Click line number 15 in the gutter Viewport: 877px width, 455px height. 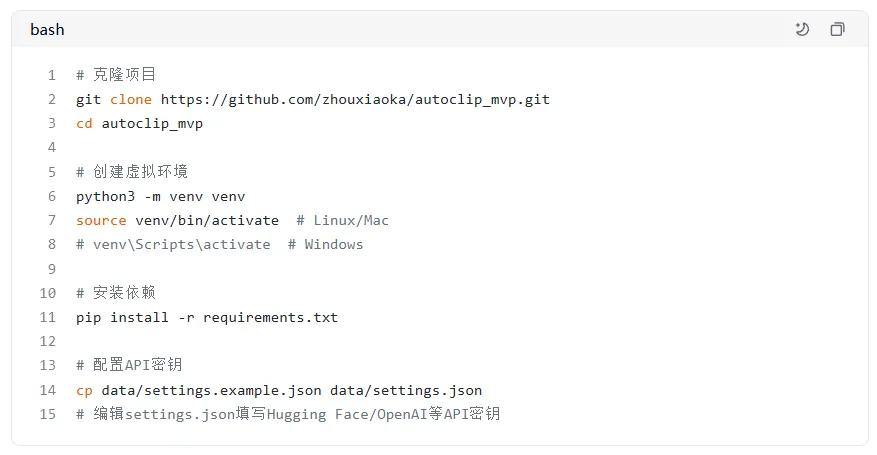click(48, 414)
